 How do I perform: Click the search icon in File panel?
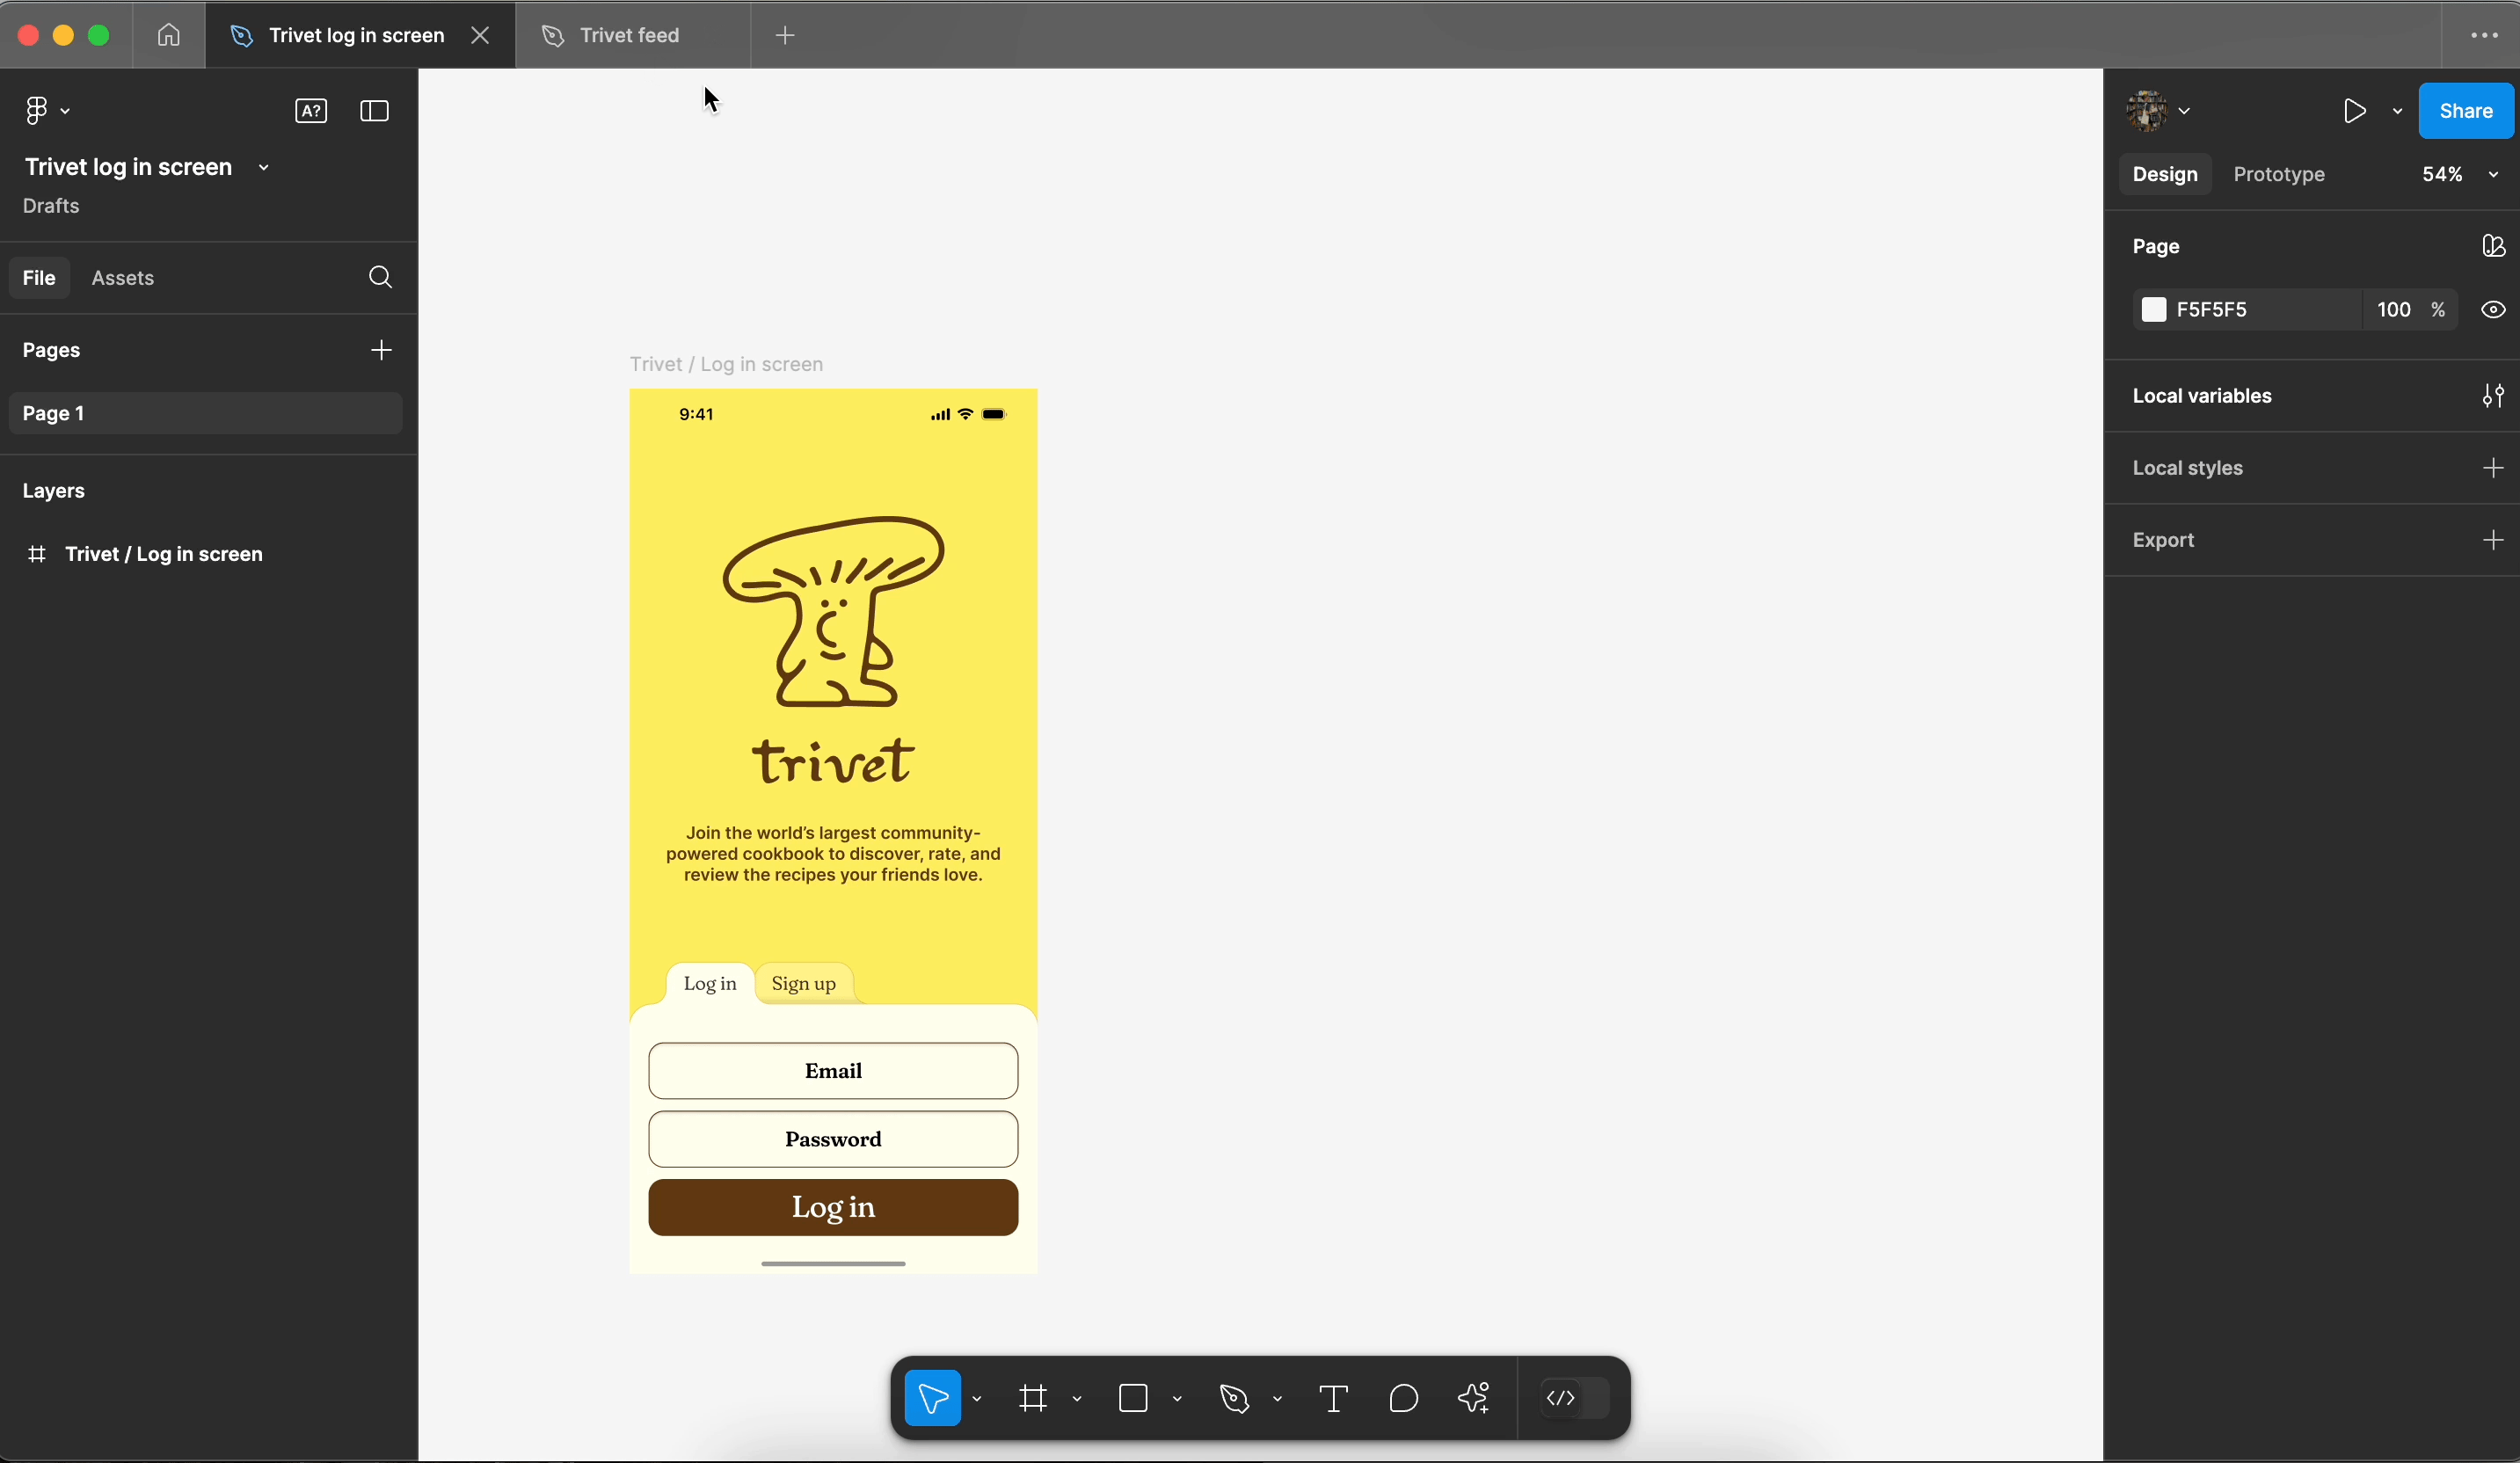[x=380, y=278]
